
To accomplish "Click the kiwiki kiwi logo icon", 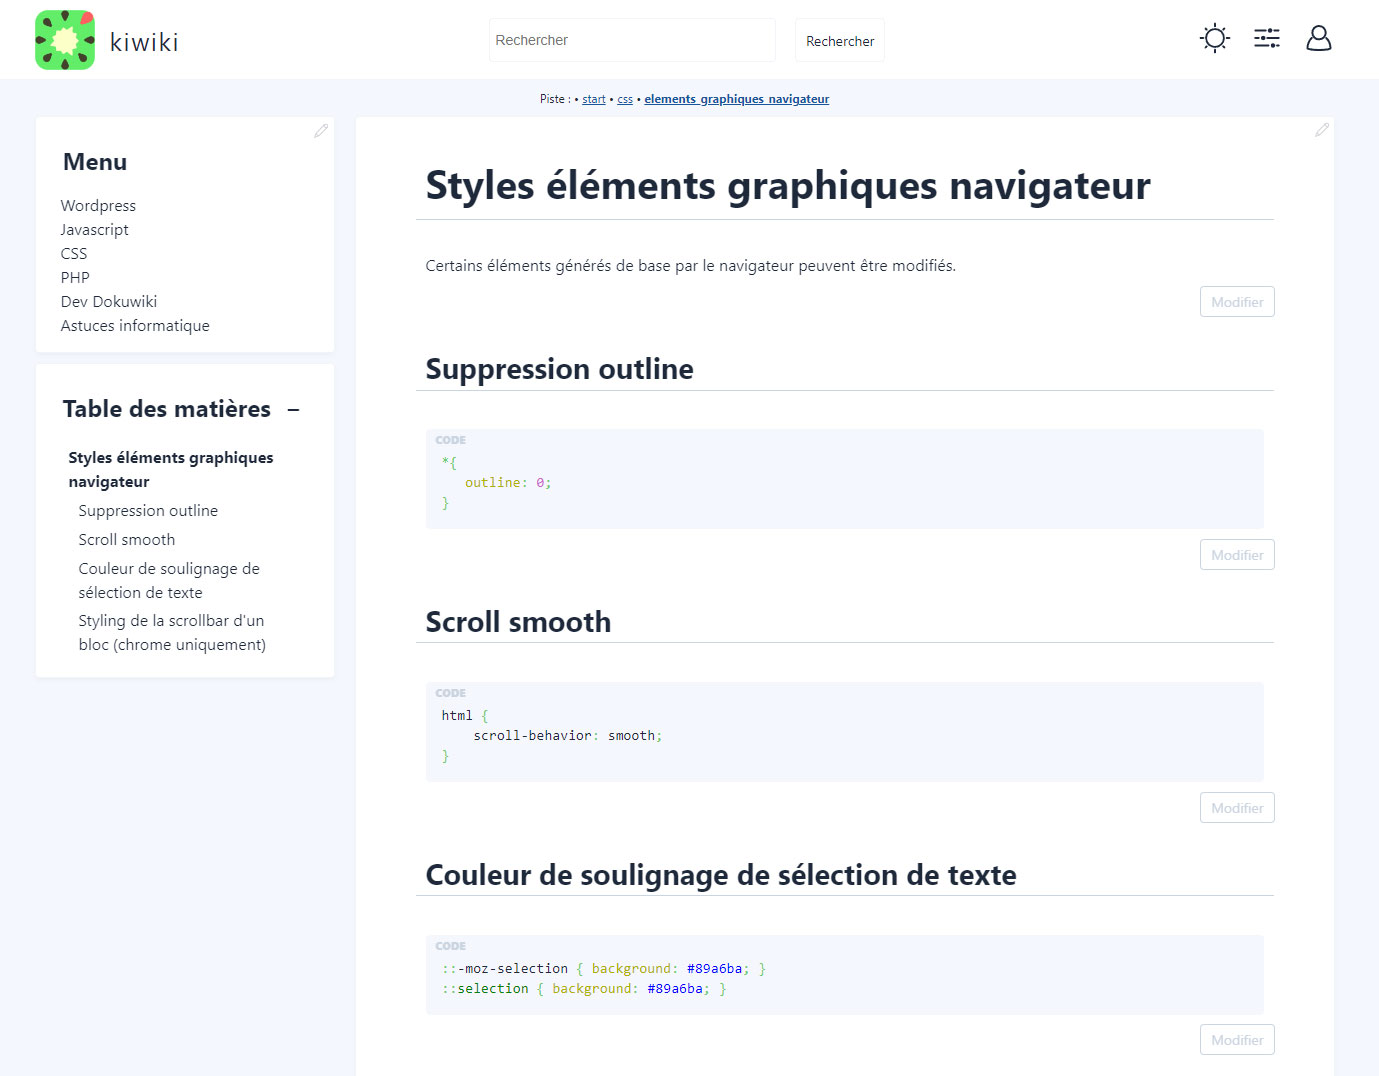I will pos(65,40).
